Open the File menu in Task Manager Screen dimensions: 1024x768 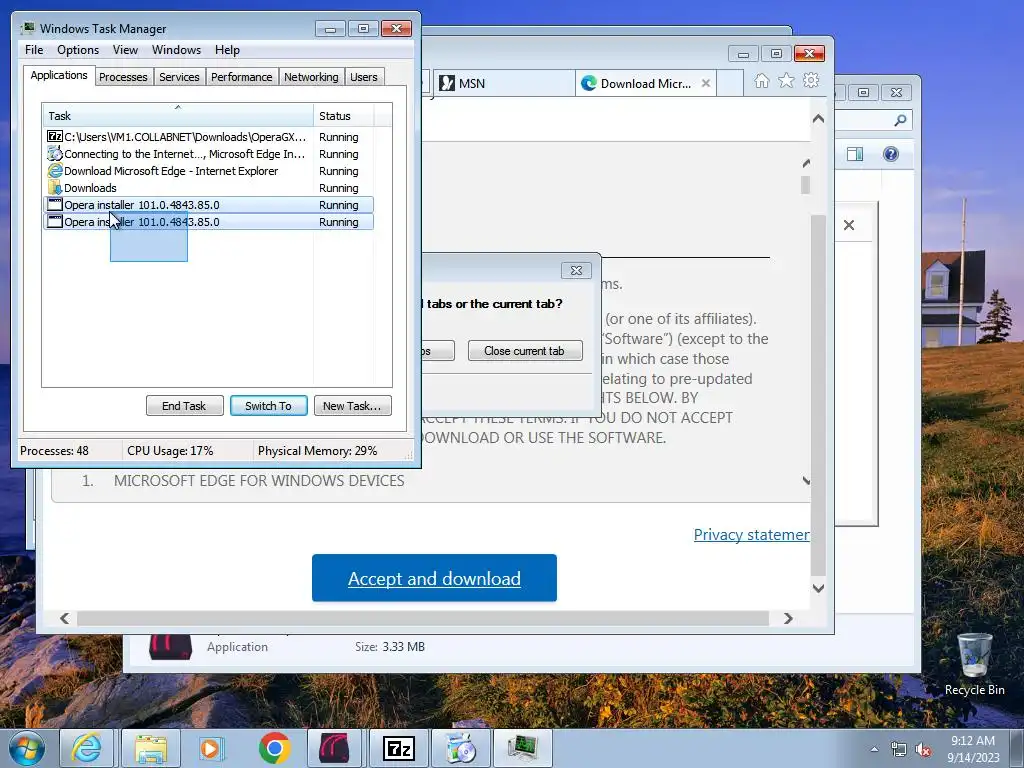click(x=34, y=50)
